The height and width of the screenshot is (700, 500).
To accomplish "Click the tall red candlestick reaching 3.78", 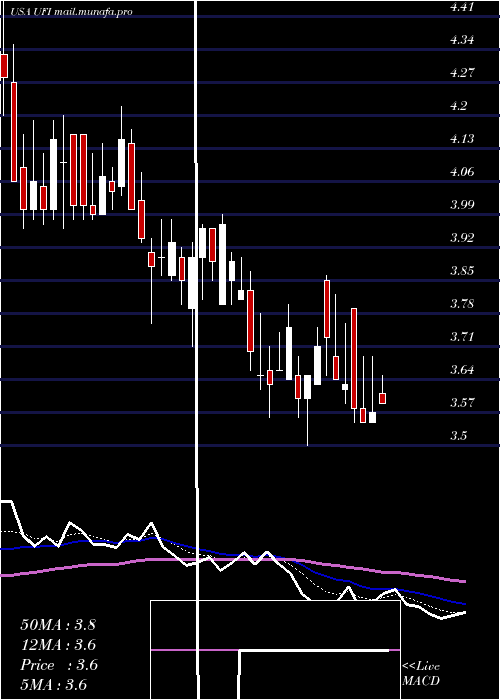I will pyautogui.click(x=354, y=358).
